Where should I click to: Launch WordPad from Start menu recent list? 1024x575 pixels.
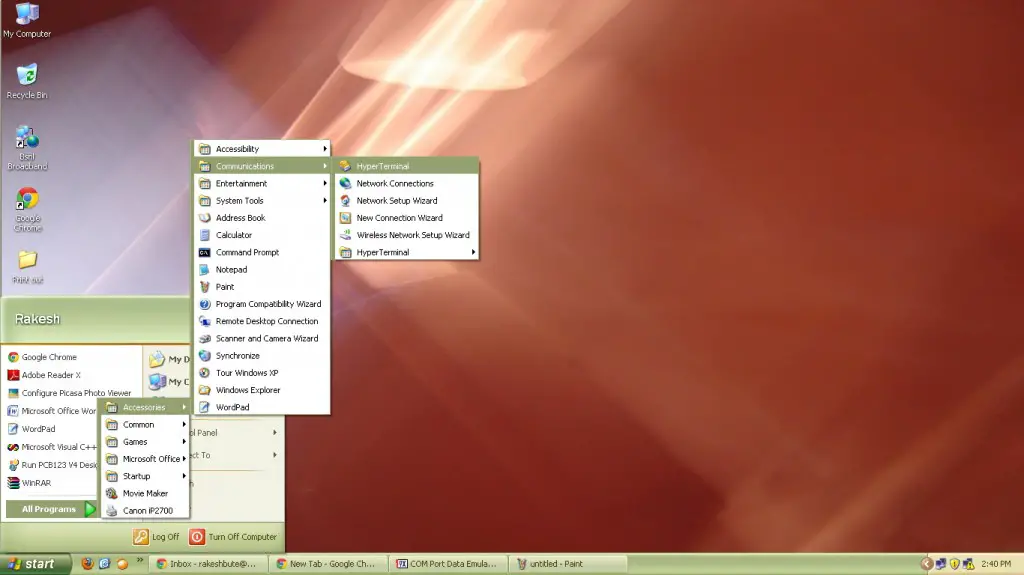52,429
